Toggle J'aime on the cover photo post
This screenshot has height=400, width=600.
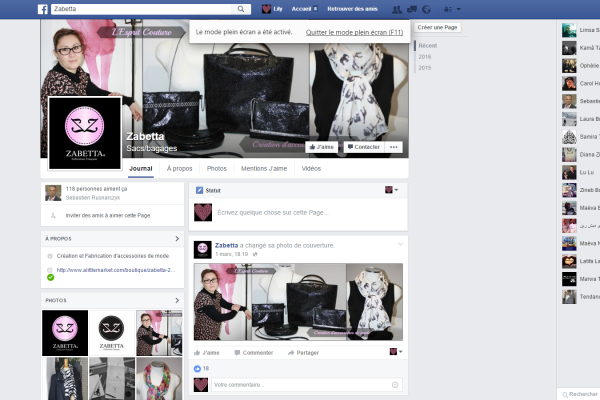pos(206,353)
